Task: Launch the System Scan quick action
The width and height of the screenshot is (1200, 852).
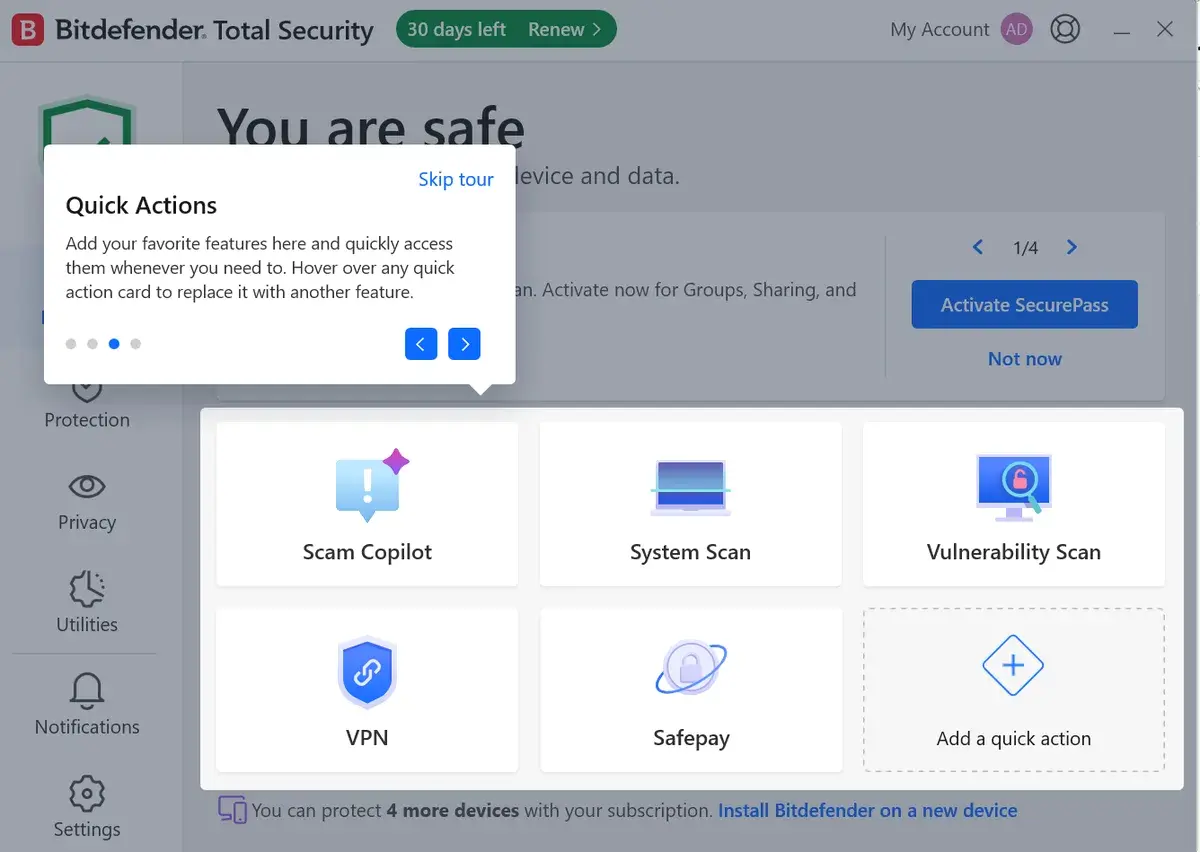Action: [x=690, y=504]
